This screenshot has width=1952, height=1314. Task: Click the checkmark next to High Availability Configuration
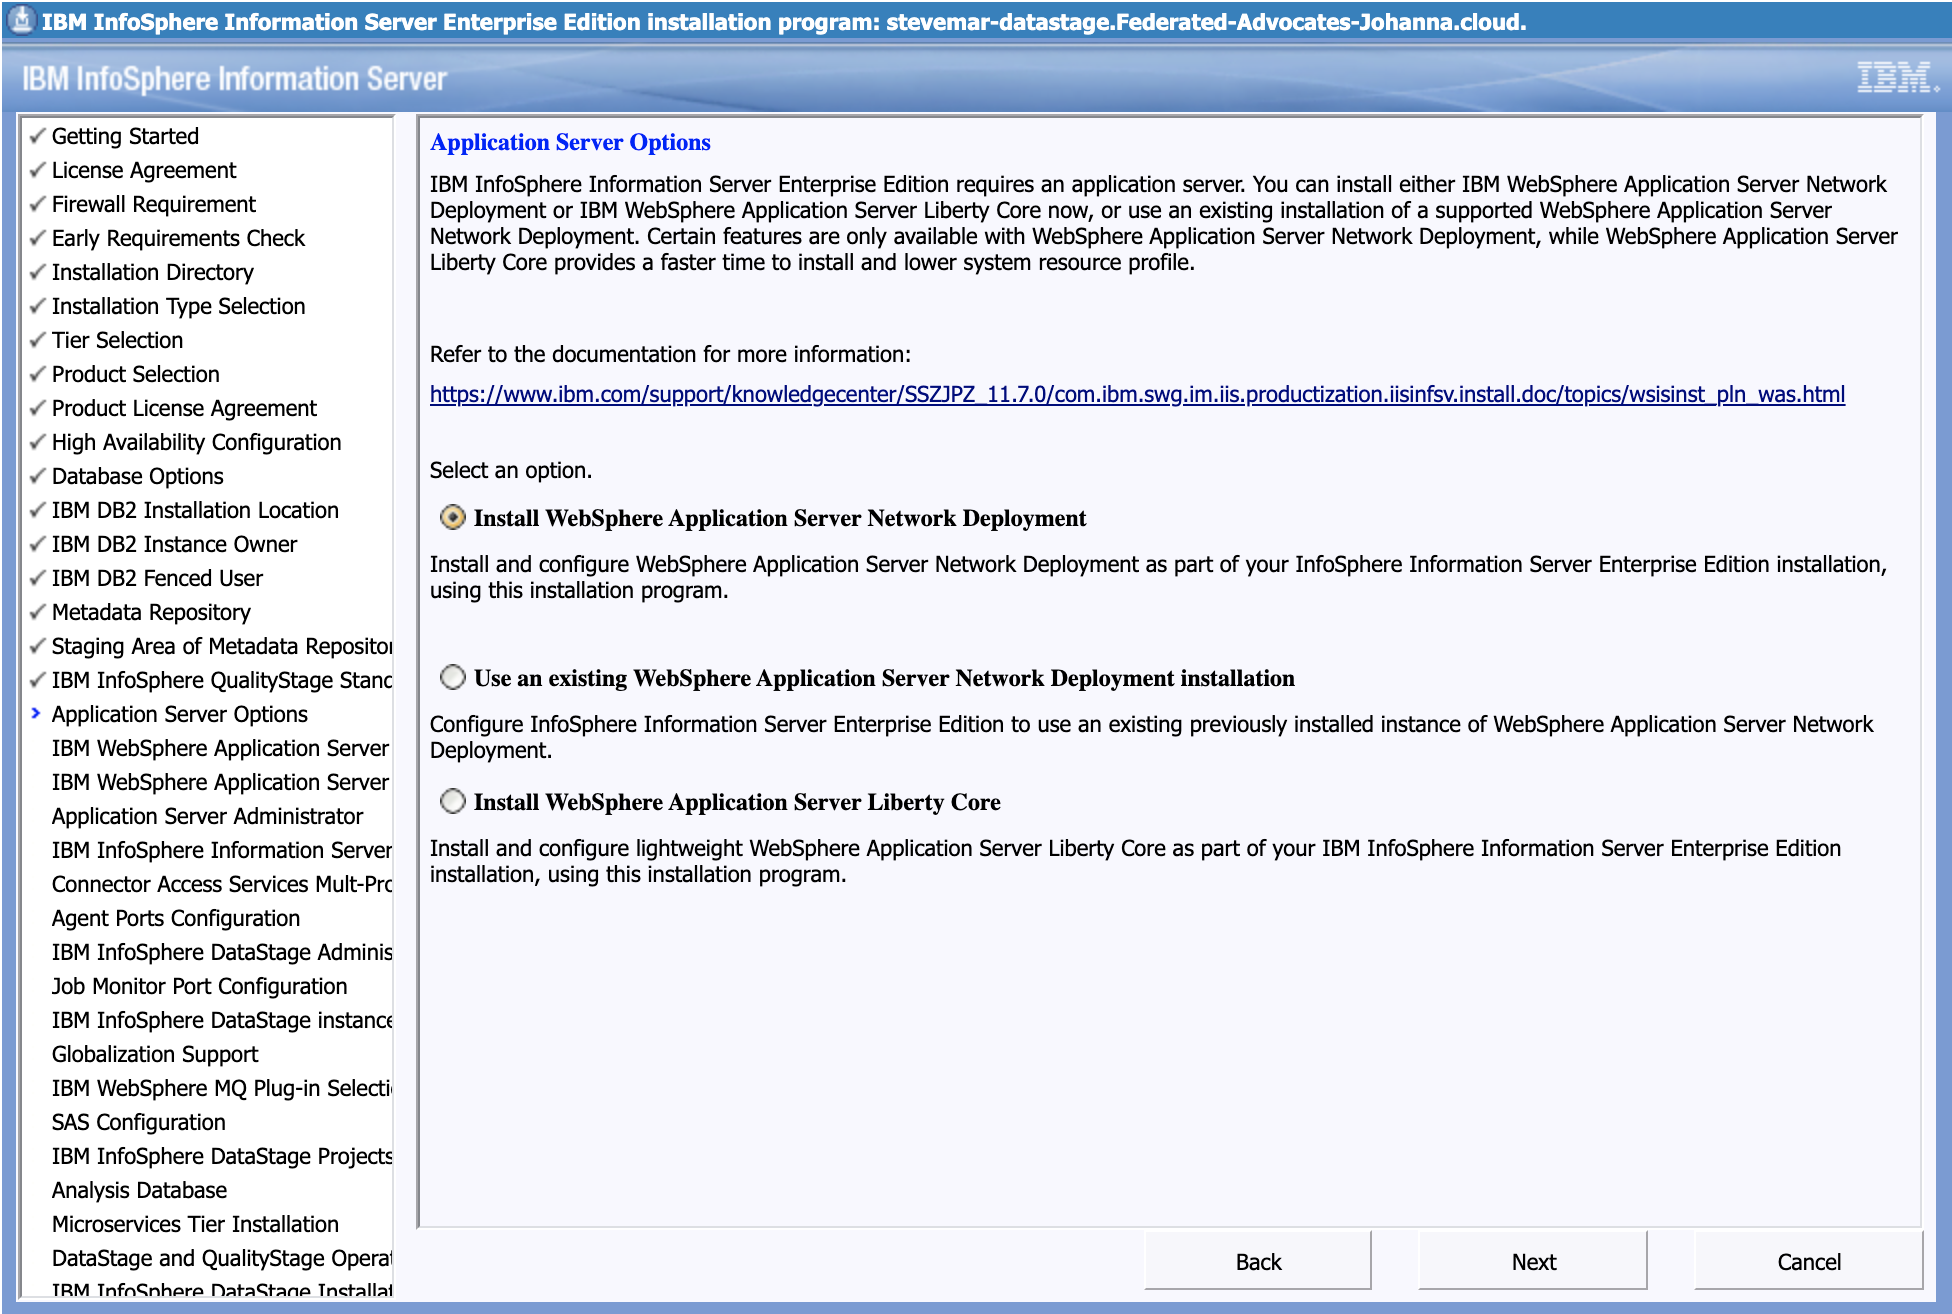coord(38,441)
